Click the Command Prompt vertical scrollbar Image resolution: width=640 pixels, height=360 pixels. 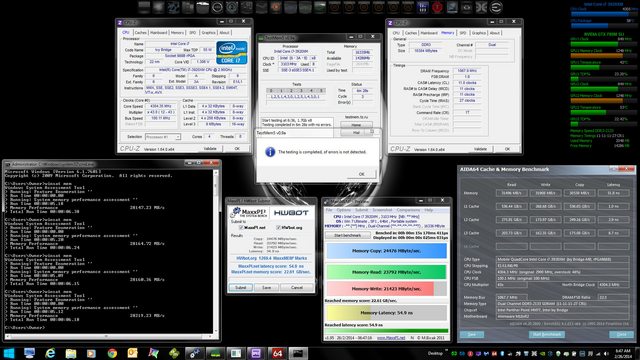216,253
